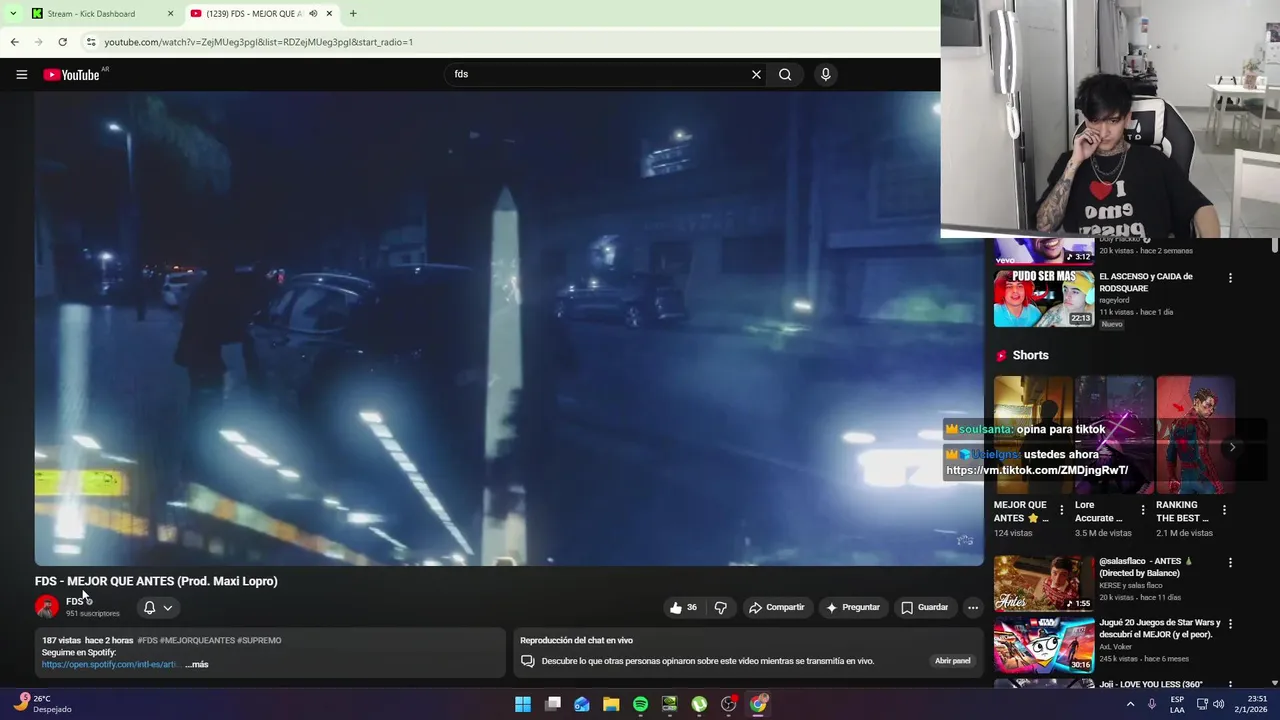Reload the YouTube page
Screen dimensions: 1280x720
62,42
